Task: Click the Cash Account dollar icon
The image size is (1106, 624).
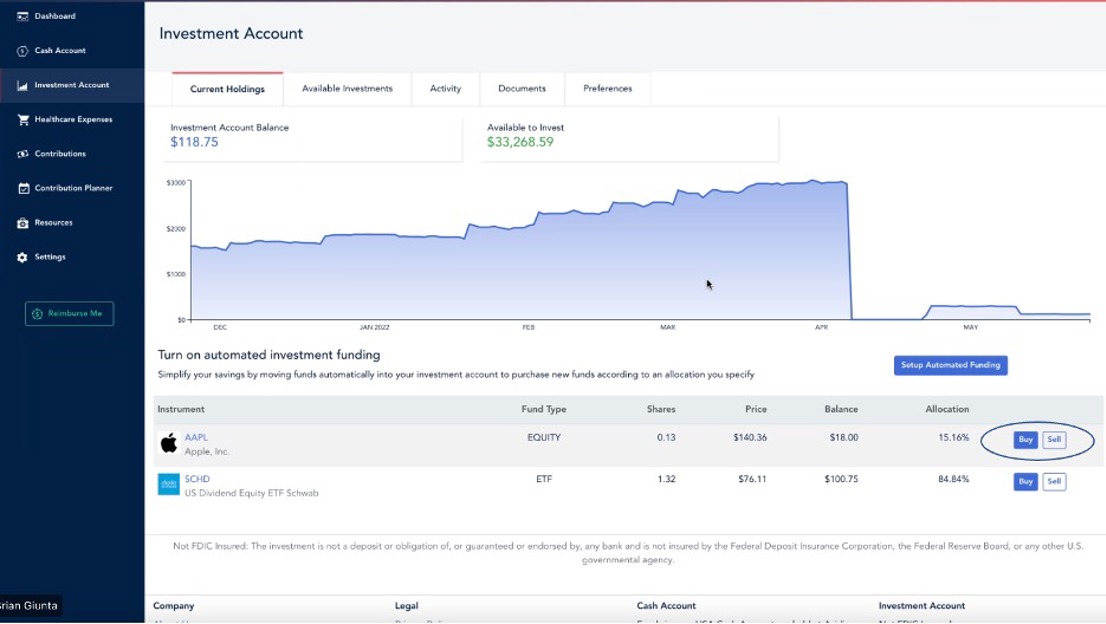Action: tap(22, 51)
